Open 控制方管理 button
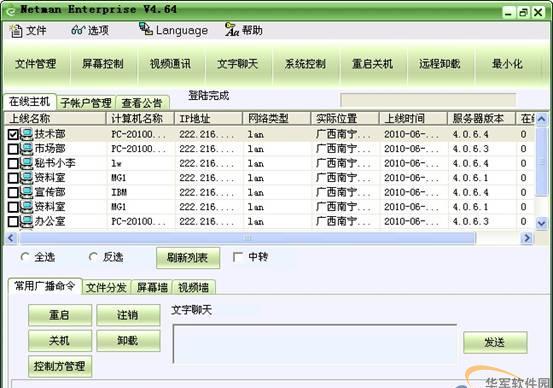The width and height of the screenshot is (553, 388). click(x=60, y=366)
